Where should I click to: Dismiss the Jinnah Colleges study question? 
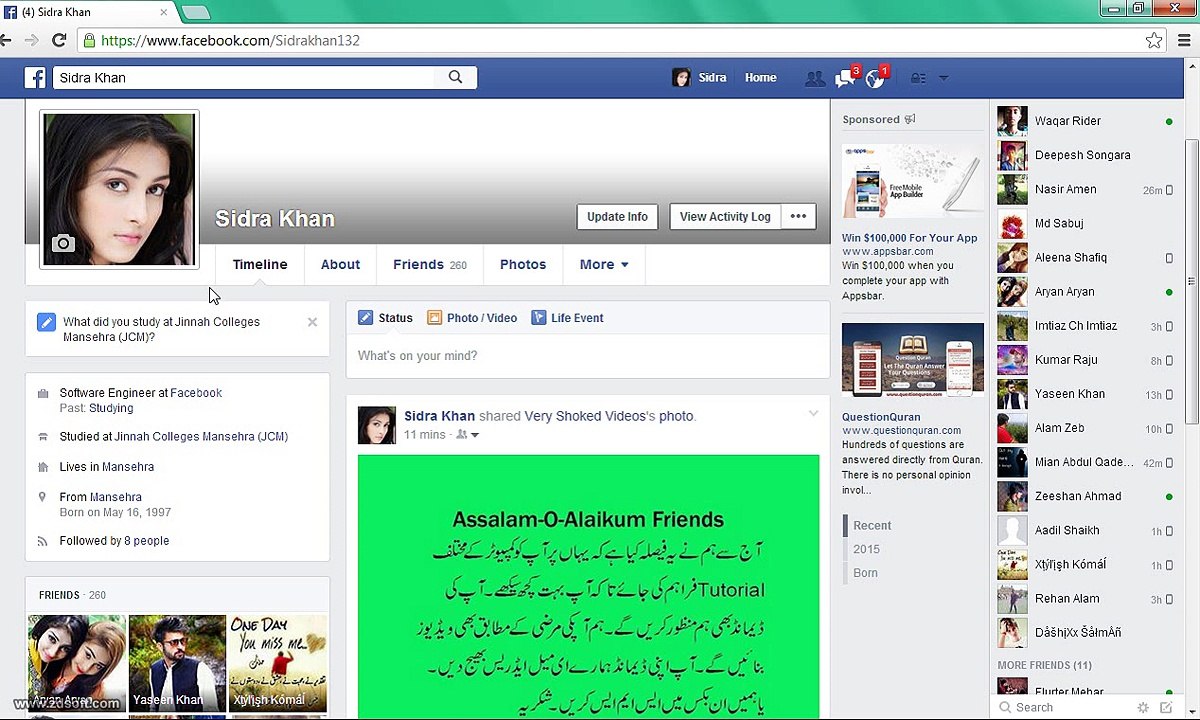[x=312, y=322]
